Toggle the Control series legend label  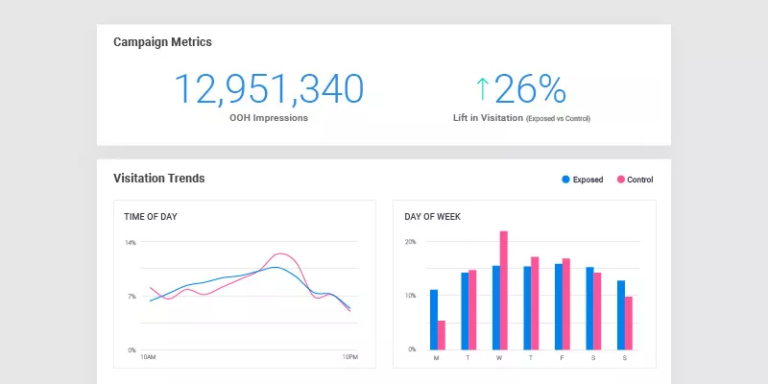click(640, 180)
